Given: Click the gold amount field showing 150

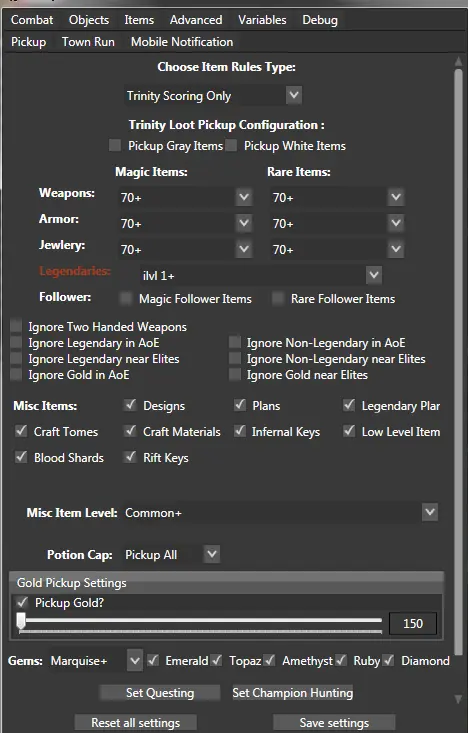Looking at the screenshot, I should click(x=413, y=623).
